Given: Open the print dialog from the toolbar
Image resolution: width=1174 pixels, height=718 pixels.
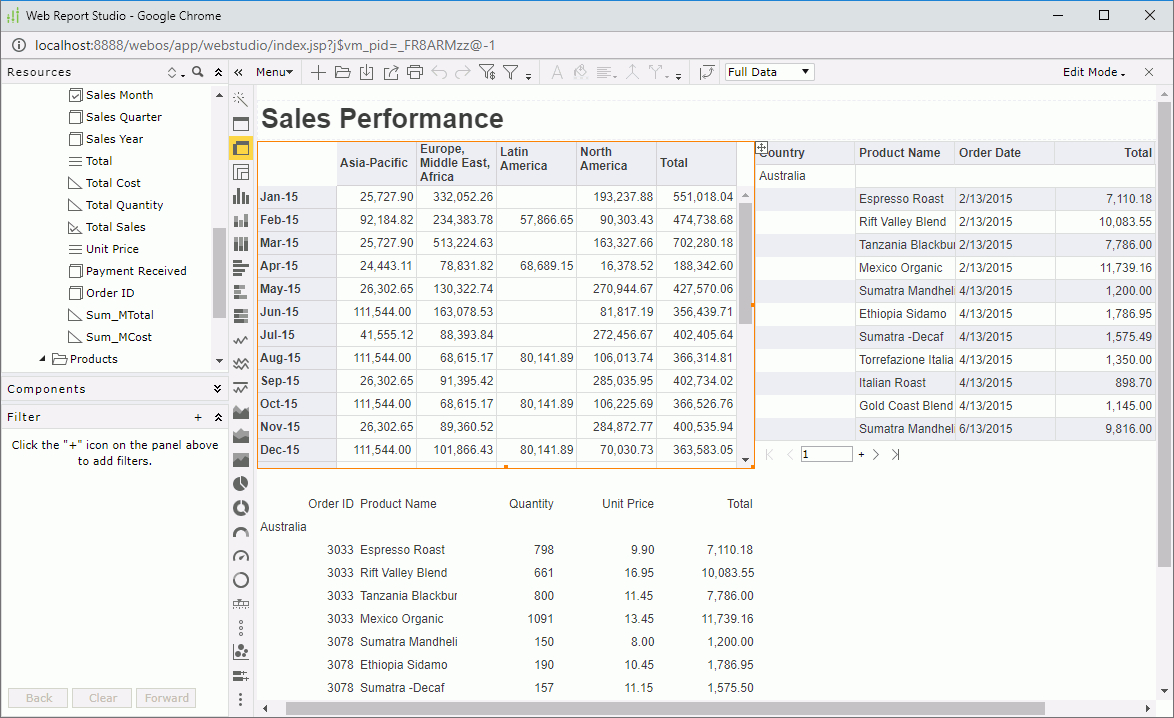Looking at the screenshot, I should pyautogui.click(x=416, y=71).
